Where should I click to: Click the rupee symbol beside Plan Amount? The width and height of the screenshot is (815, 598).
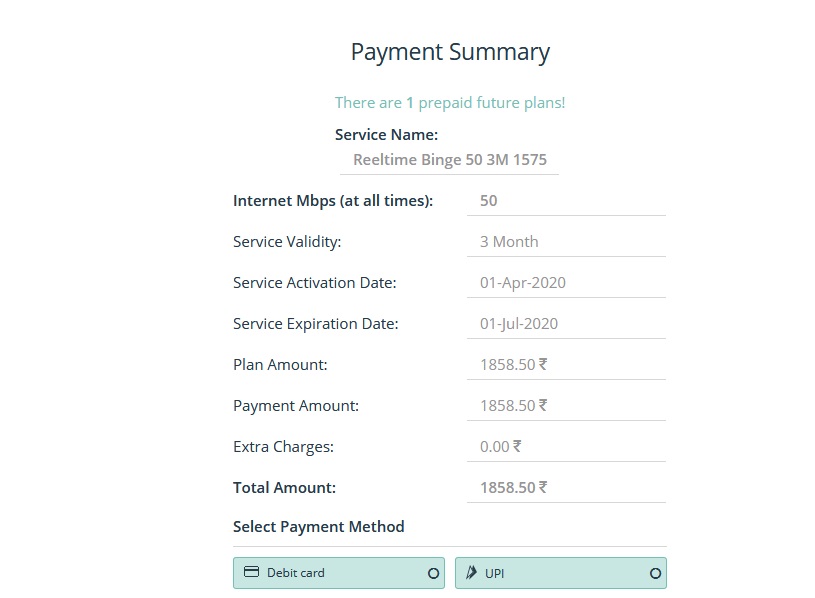coord(543,365)
